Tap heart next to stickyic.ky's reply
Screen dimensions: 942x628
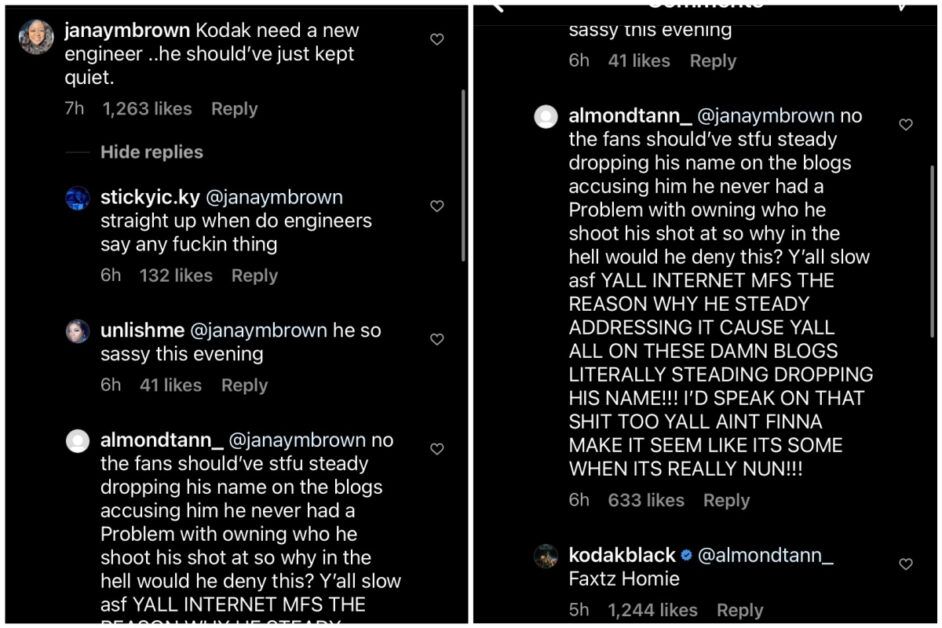pyautogui.click(x=437, y=206)
